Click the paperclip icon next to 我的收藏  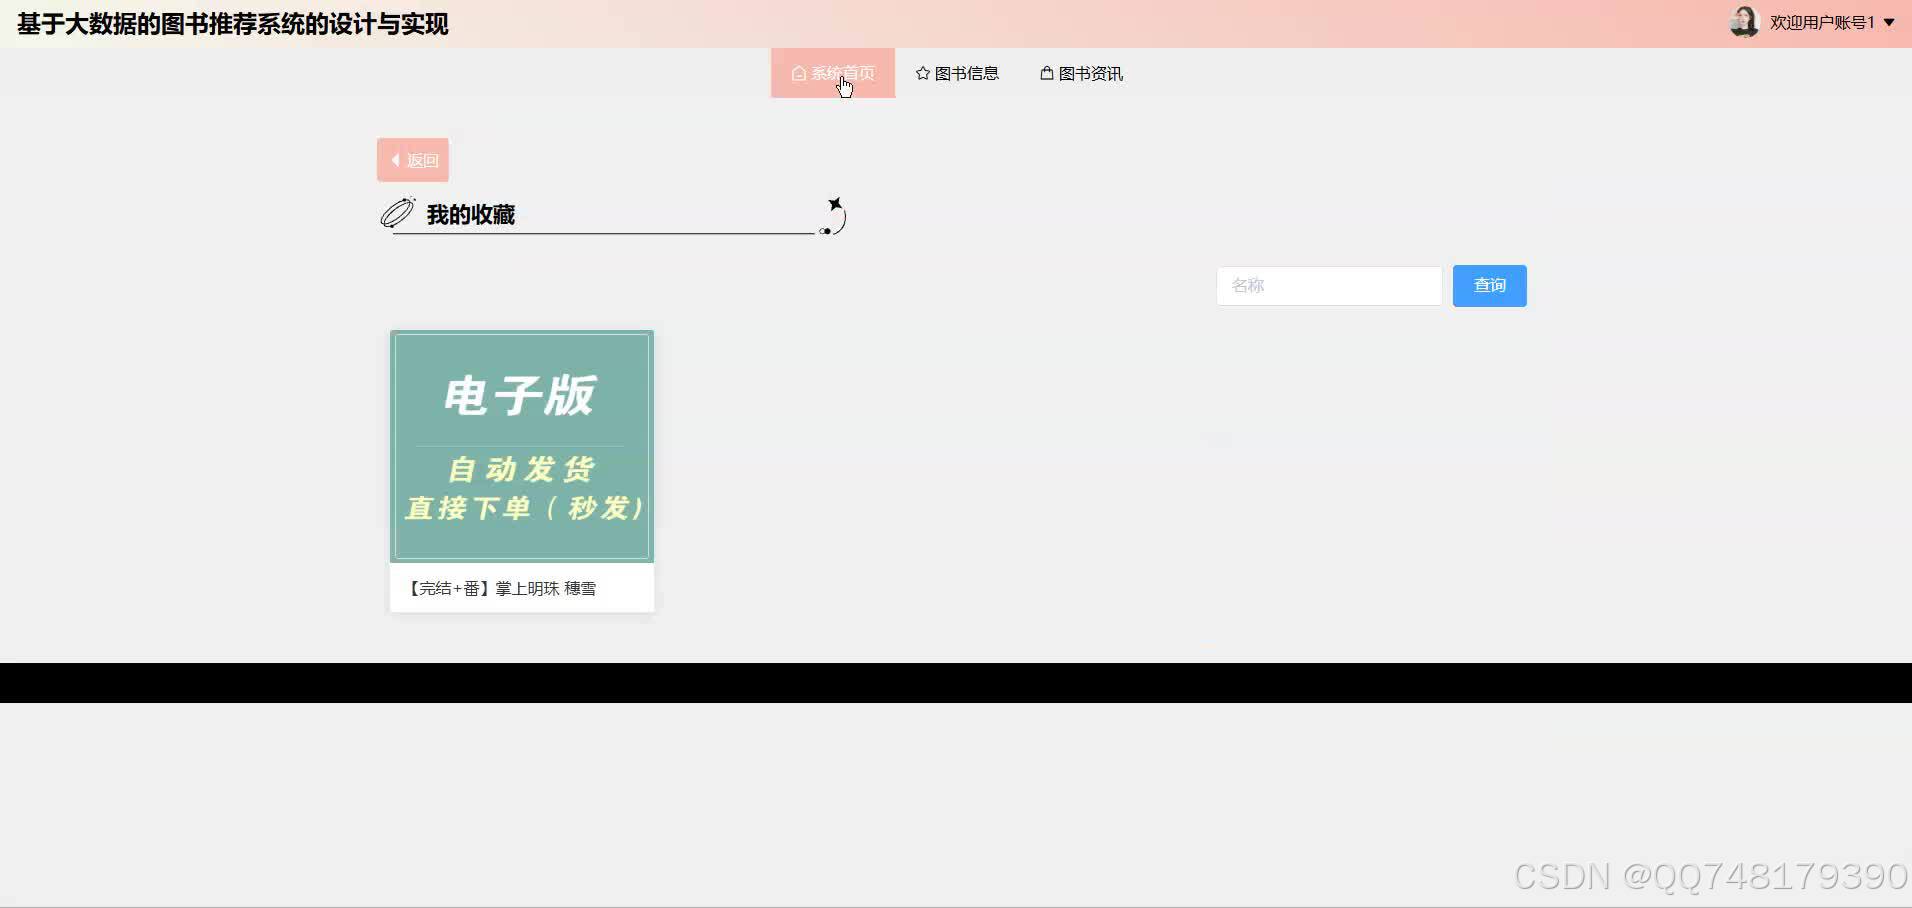pyautogui.click(x=396, y=212)
